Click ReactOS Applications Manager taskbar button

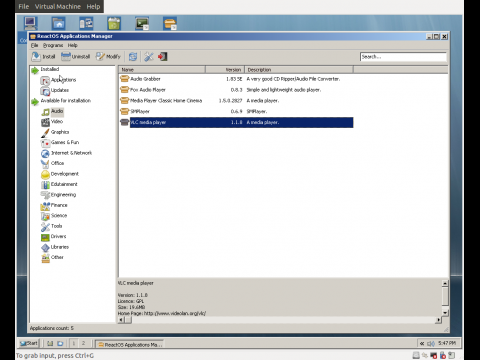(x=130, y=345)
